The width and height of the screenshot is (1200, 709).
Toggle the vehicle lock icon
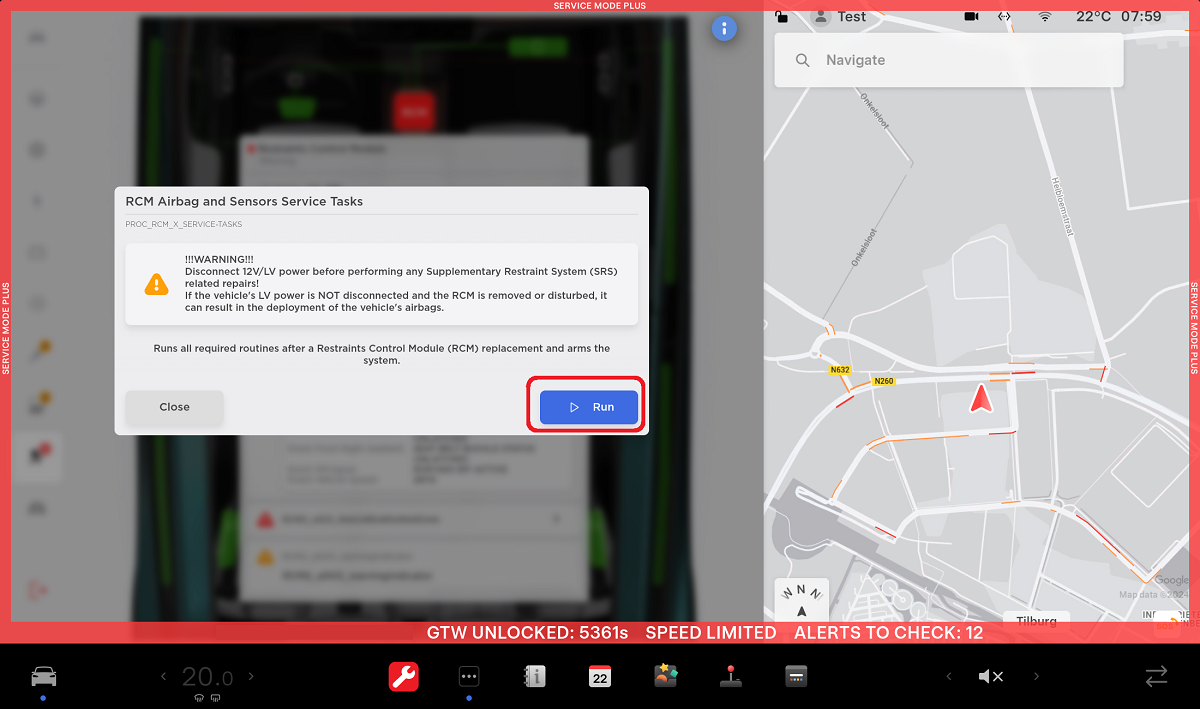pos(781,17)
